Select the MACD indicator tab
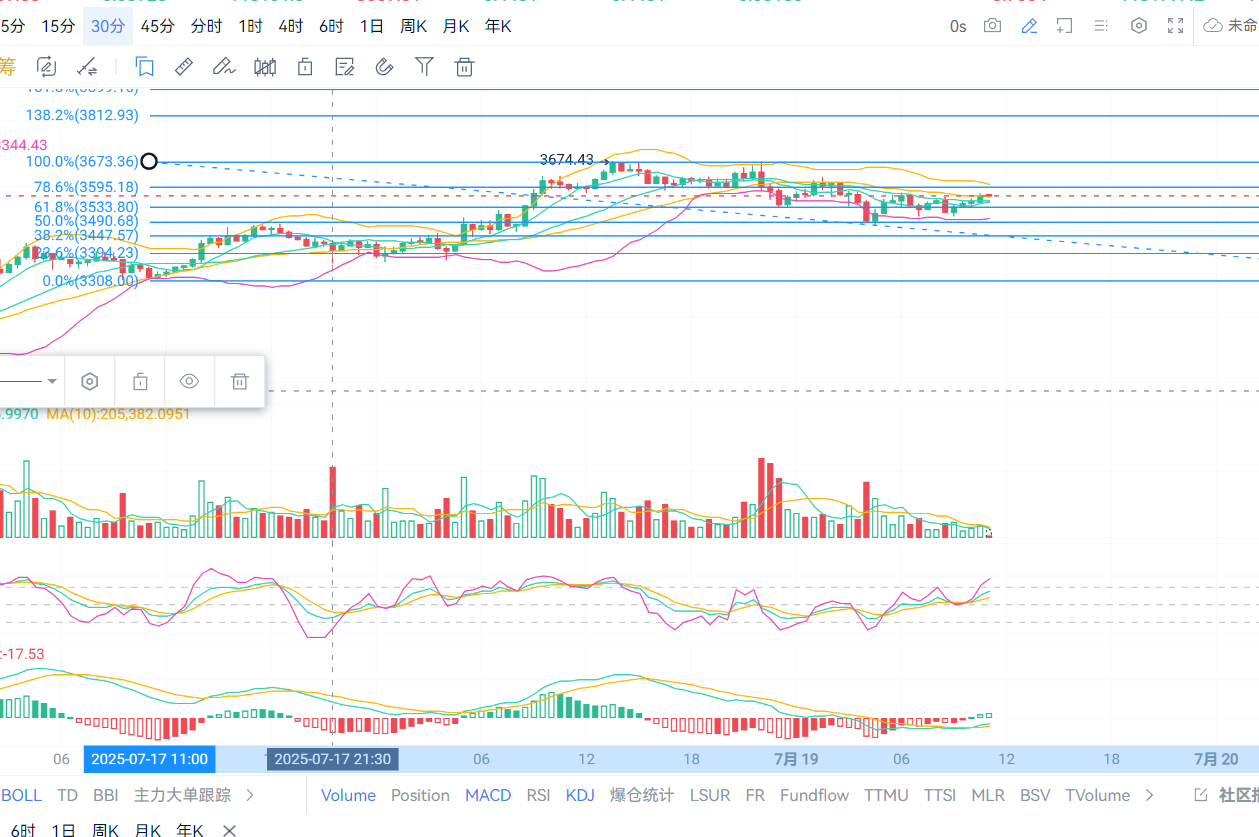 click(488, 795)
